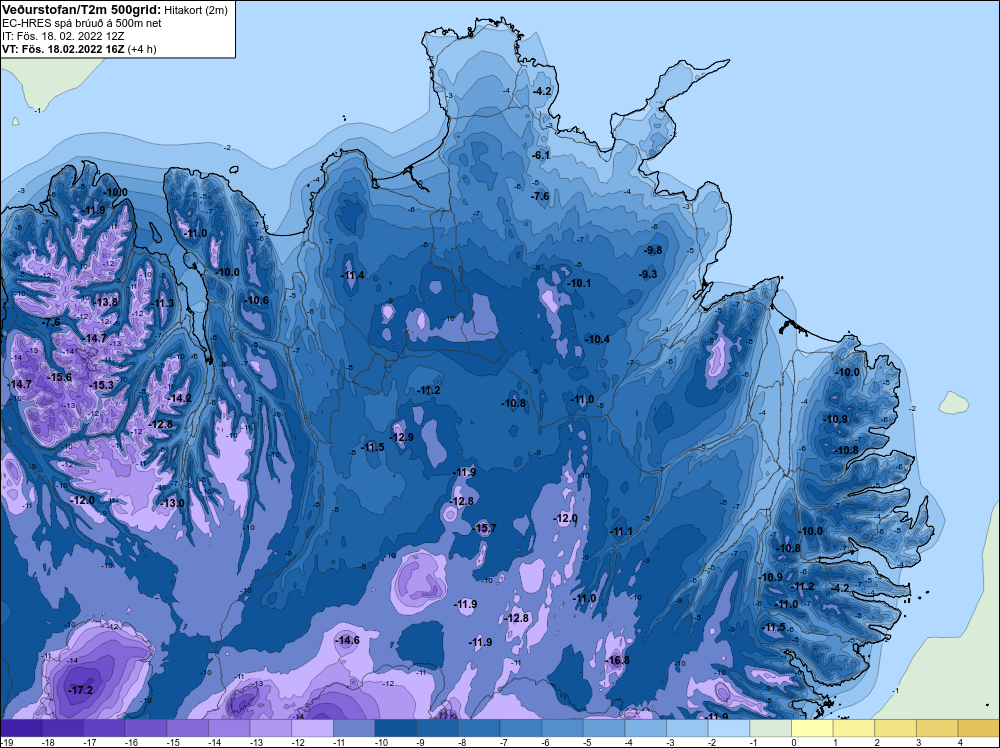1000x748 pixels.
Task: Pick the legend swatch labeled -15
Action: (x=188, y=728)
